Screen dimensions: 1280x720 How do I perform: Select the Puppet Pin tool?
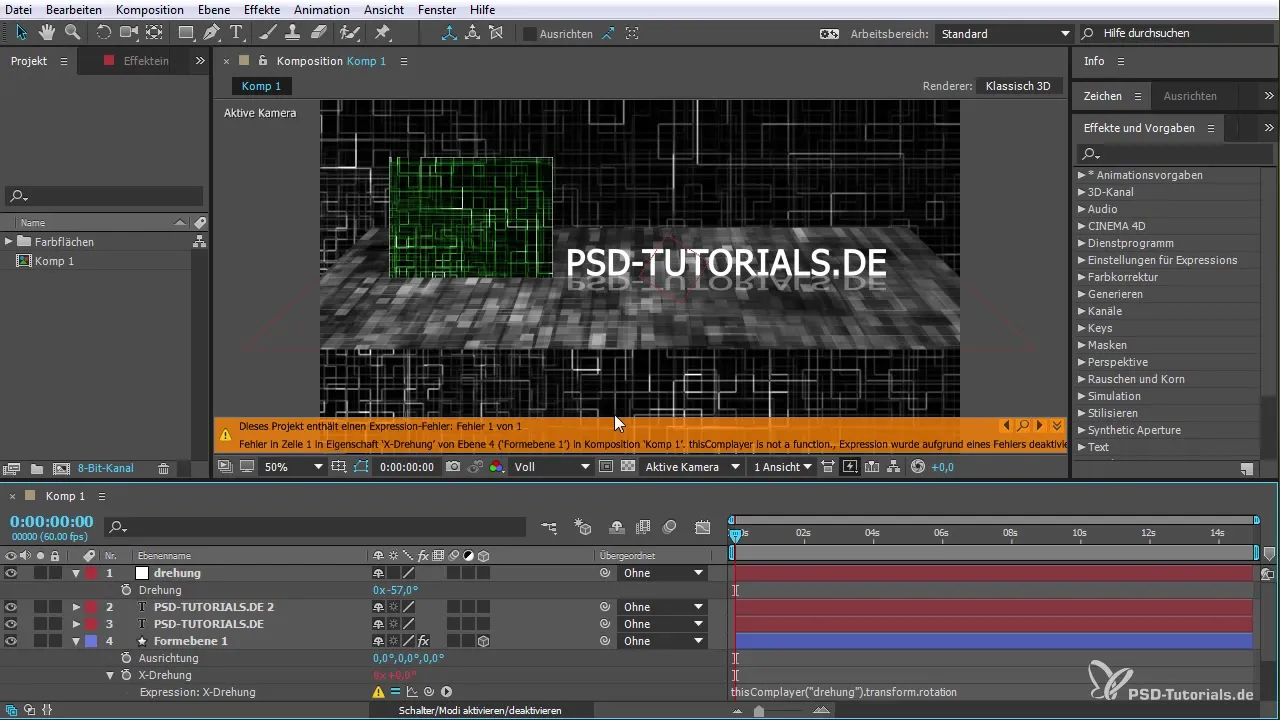click(382, 32)
